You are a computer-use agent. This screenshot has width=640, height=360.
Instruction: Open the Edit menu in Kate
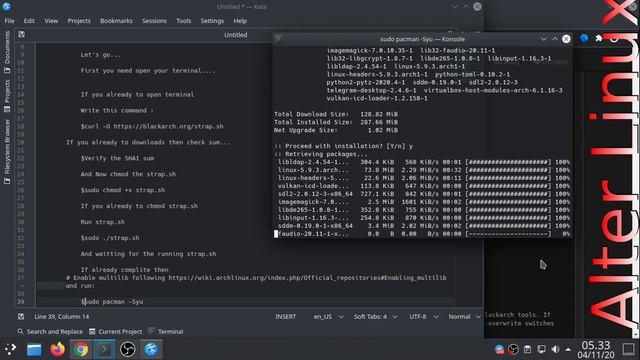pos(29,21)
